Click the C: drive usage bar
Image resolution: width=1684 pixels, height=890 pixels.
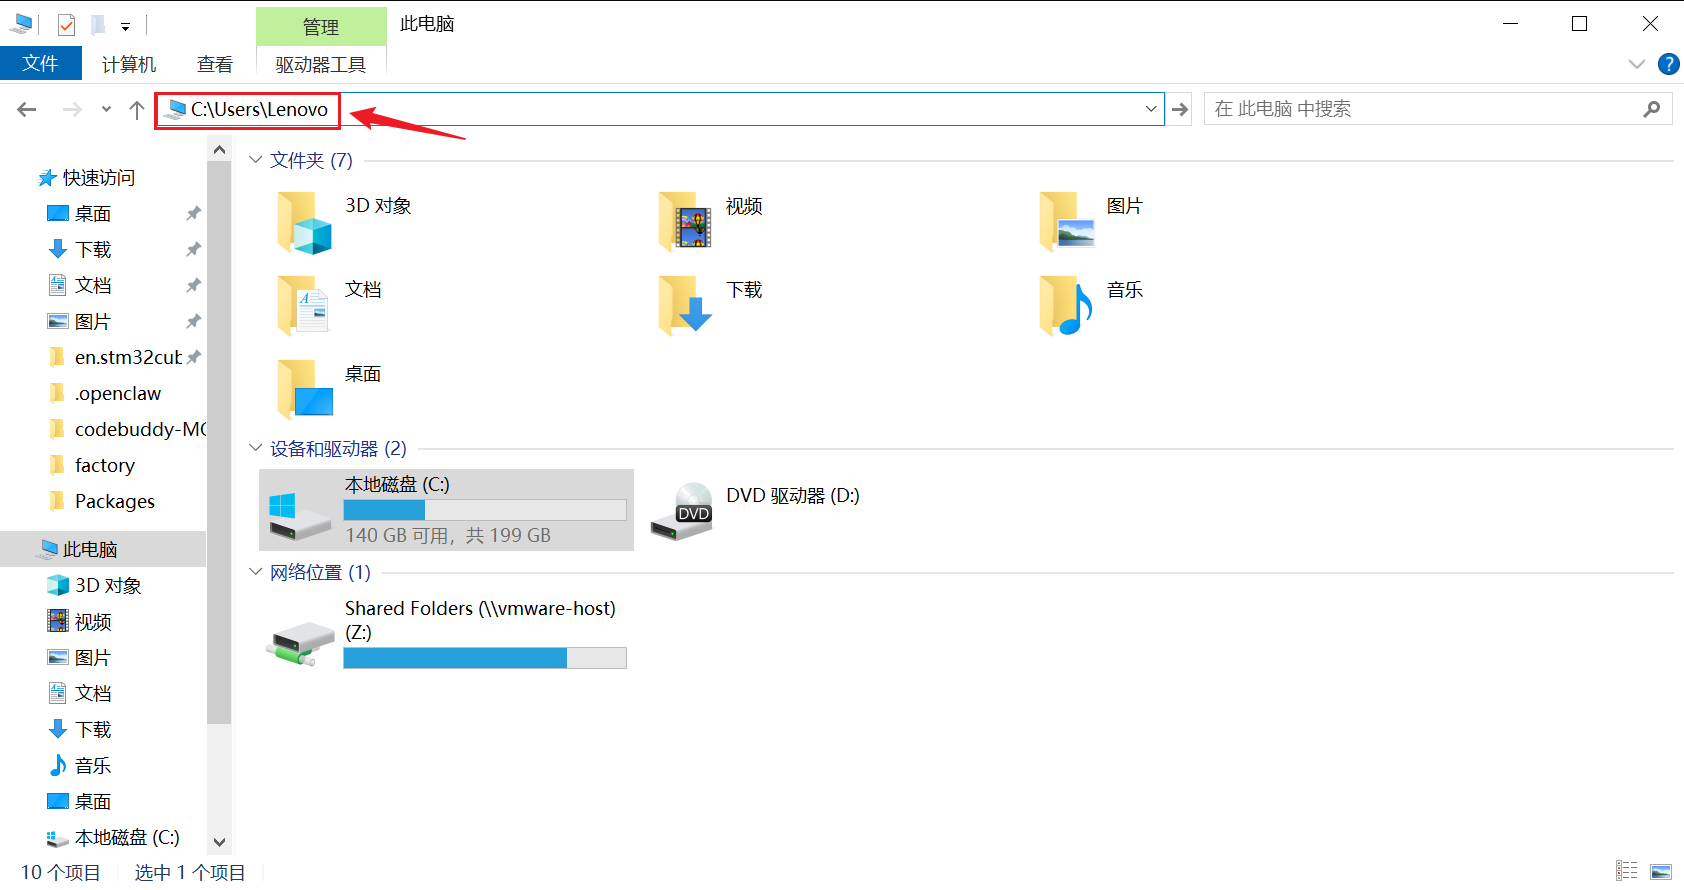[x=485, y=510]
